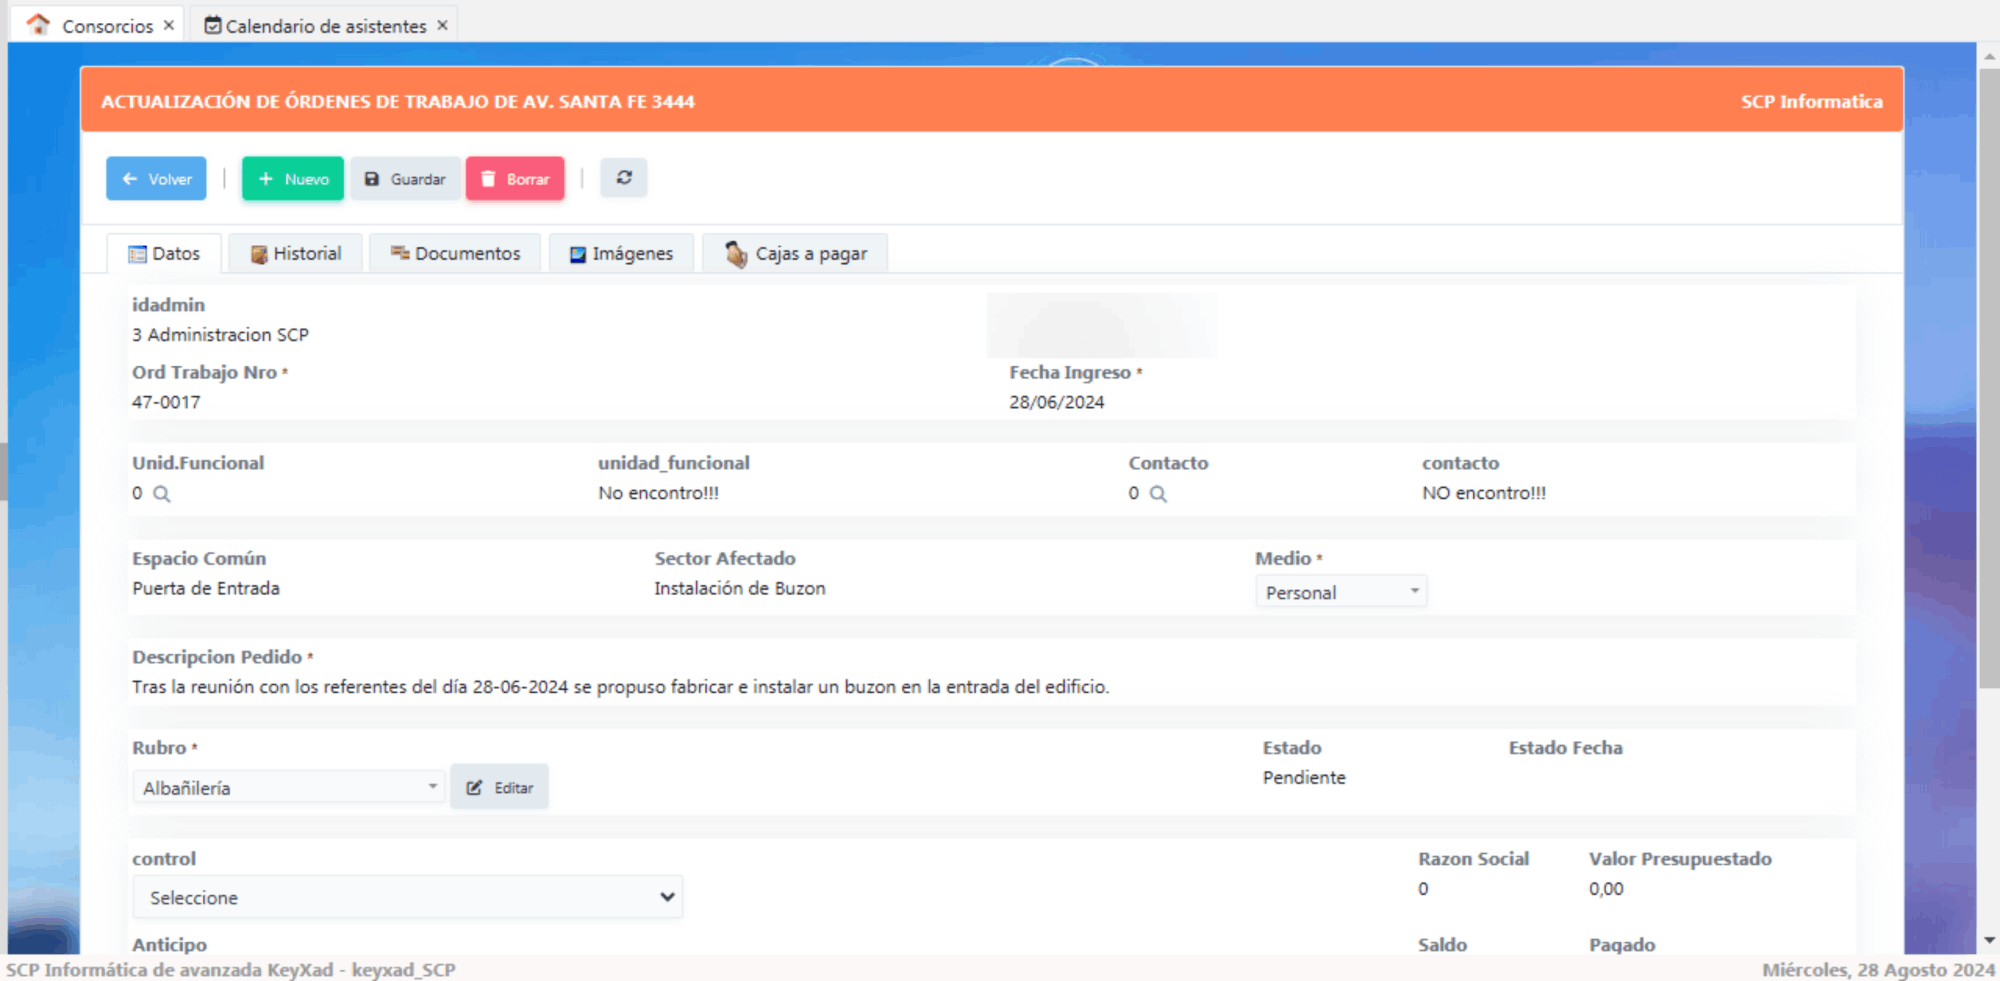The height and width of the screenshot is (981, 2000).
Task: Create a new order with Nuevo
Action: coord(293,179)
